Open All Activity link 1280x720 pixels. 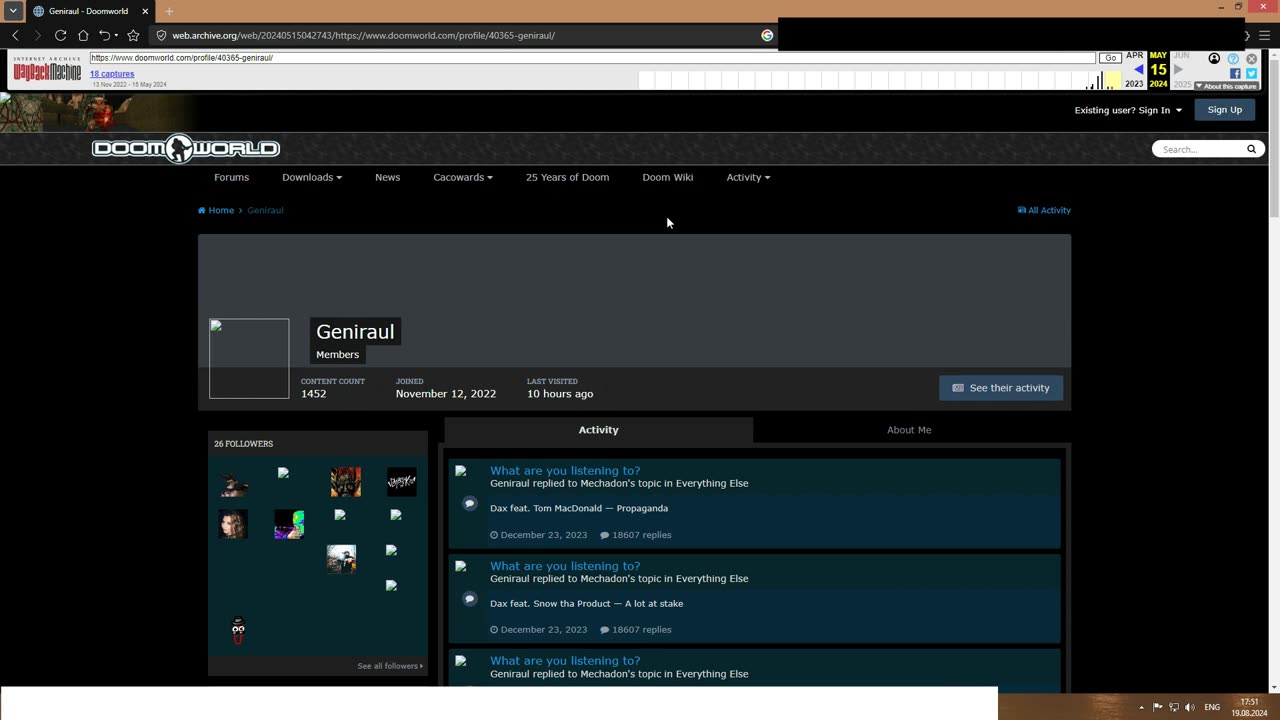coord(1044,210)
